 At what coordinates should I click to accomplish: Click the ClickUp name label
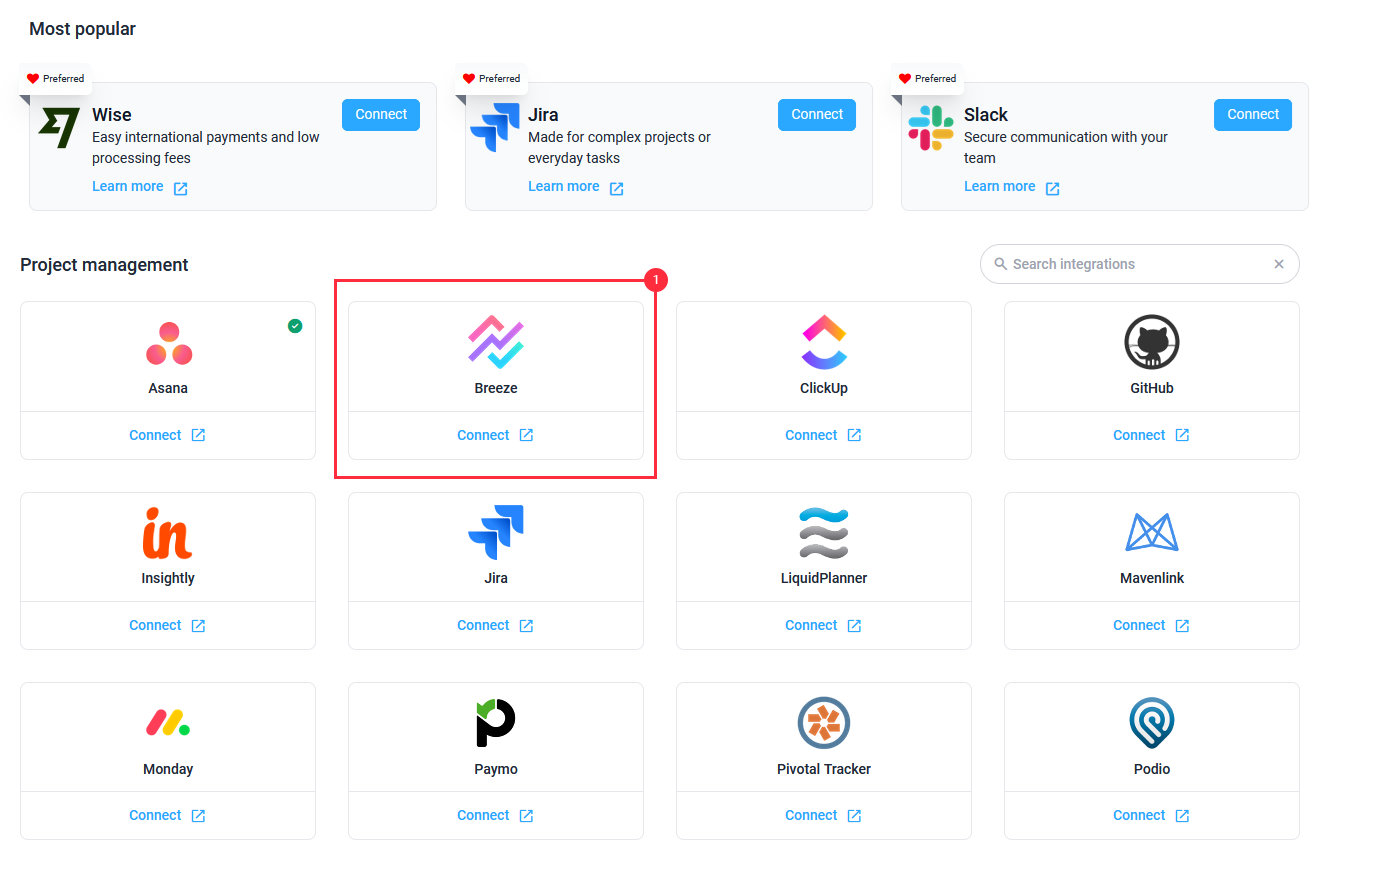point(824,388)
